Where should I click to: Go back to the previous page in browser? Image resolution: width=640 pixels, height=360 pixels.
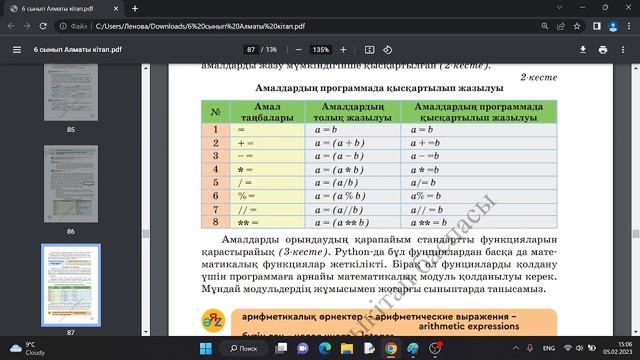pyautogui.click(x=11, y=26)
